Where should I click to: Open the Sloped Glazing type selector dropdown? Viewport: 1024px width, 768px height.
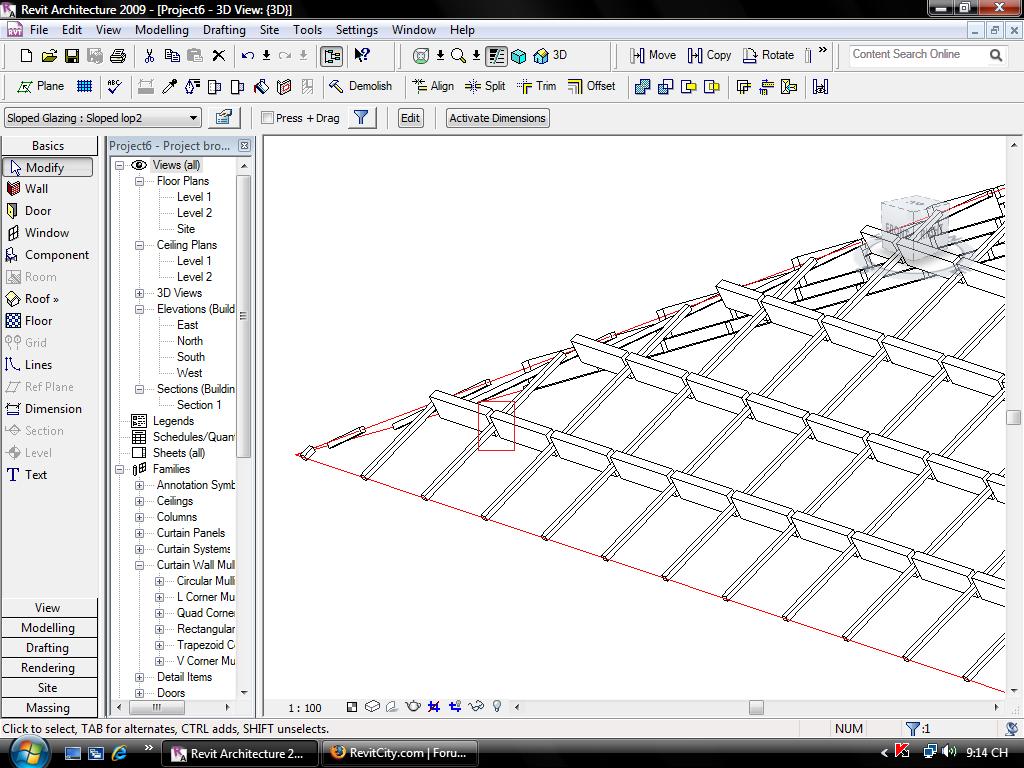[194, 118]
